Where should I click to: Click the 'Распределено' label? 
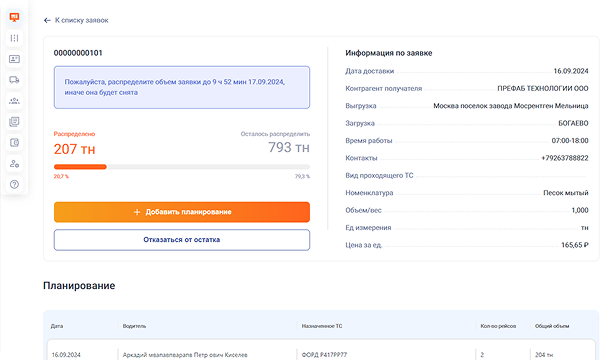74,134
